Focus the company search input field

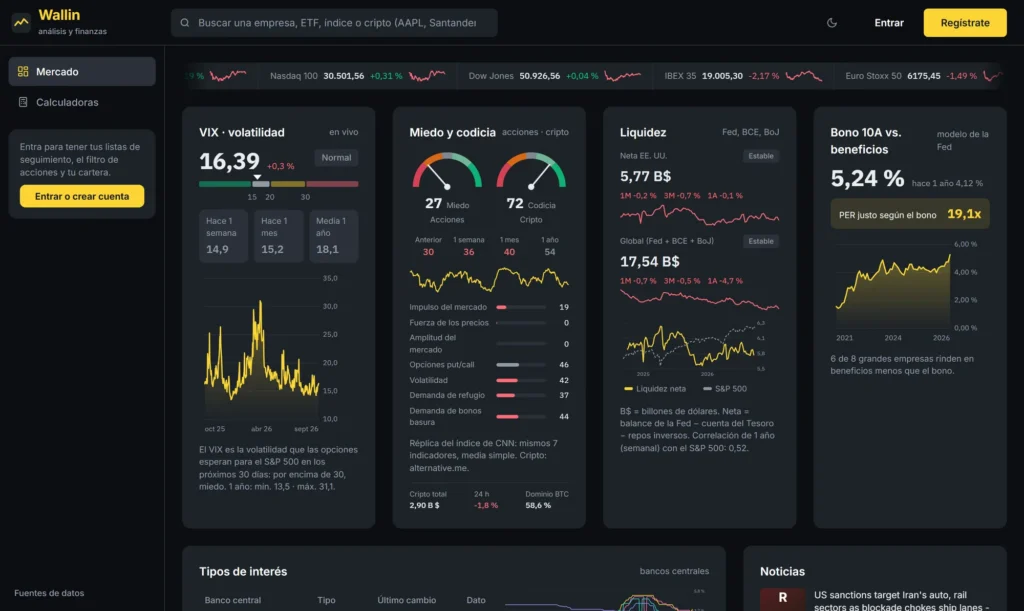click(x=334, y=23)
